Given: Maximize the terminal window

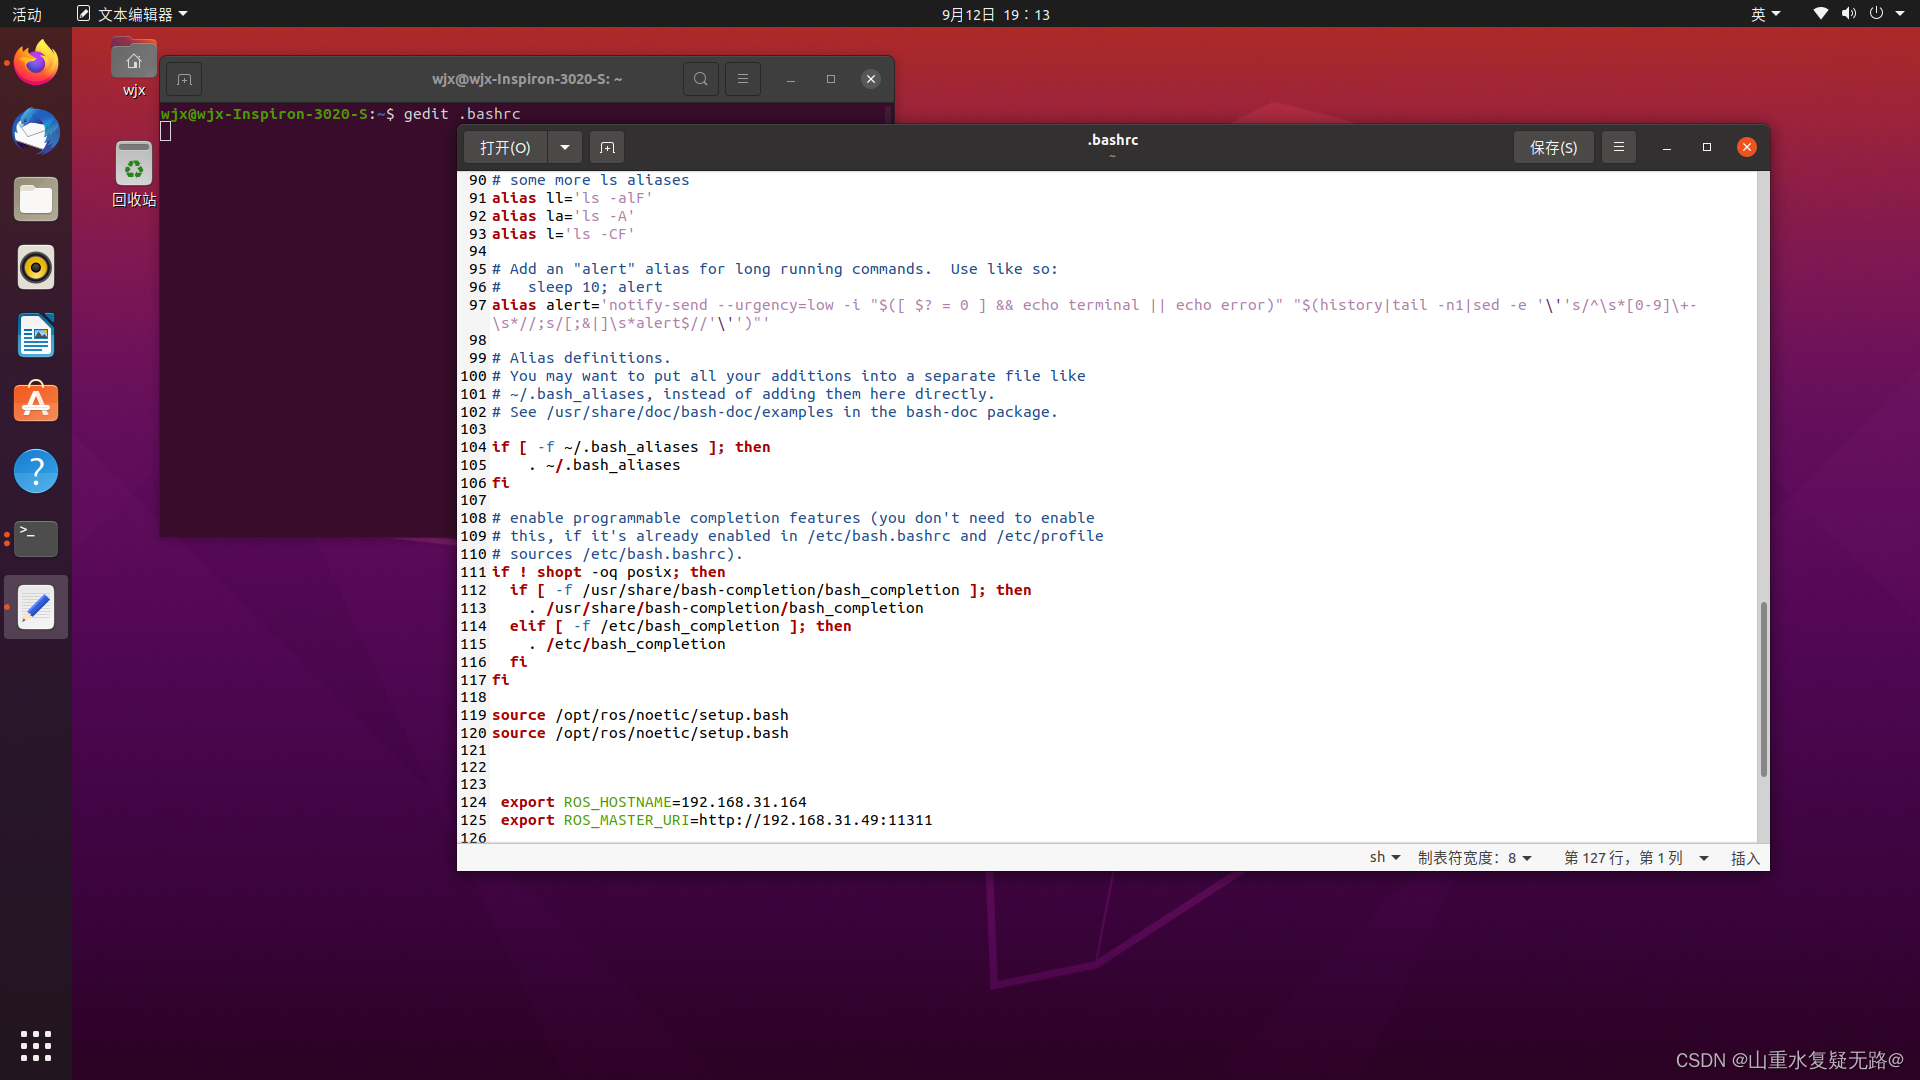Looking at the screenshot, I should [831, 79].
